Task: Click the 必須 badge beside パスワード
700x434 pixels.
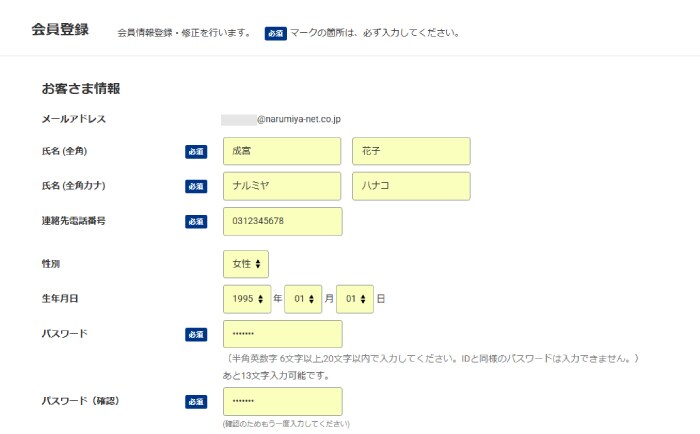Action: 196,334
